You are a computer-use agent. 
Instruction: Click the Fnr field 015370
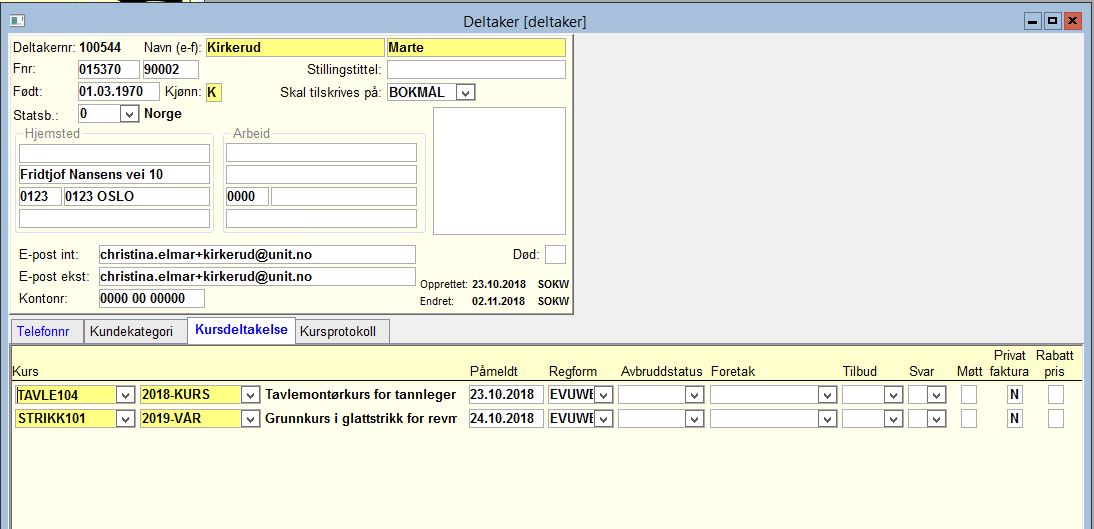click(109, 70)
